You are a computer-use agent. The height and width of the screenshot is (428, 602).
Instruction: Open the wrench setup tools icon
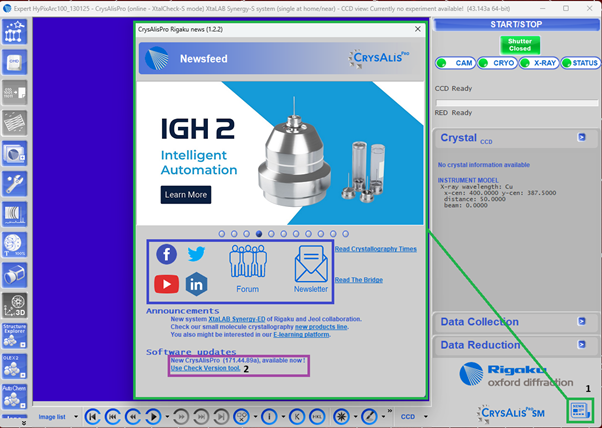click(x=15, y=184)
